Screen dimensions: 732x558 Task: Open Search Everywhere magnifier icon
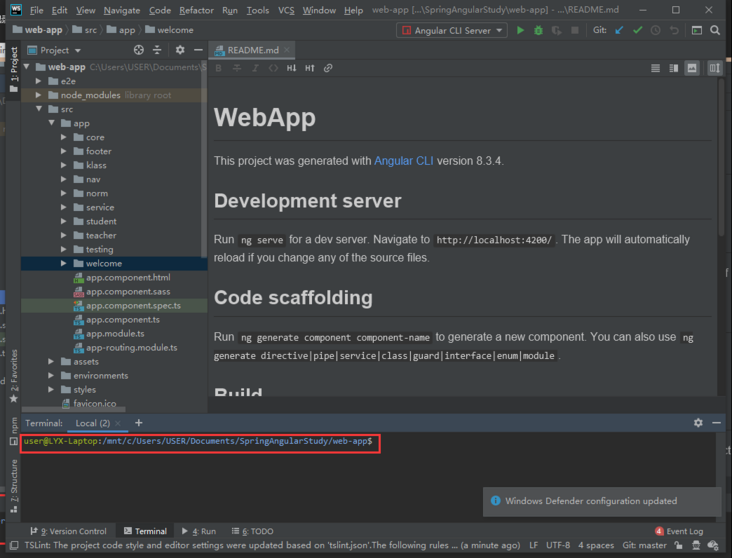(x=716, y=30)
